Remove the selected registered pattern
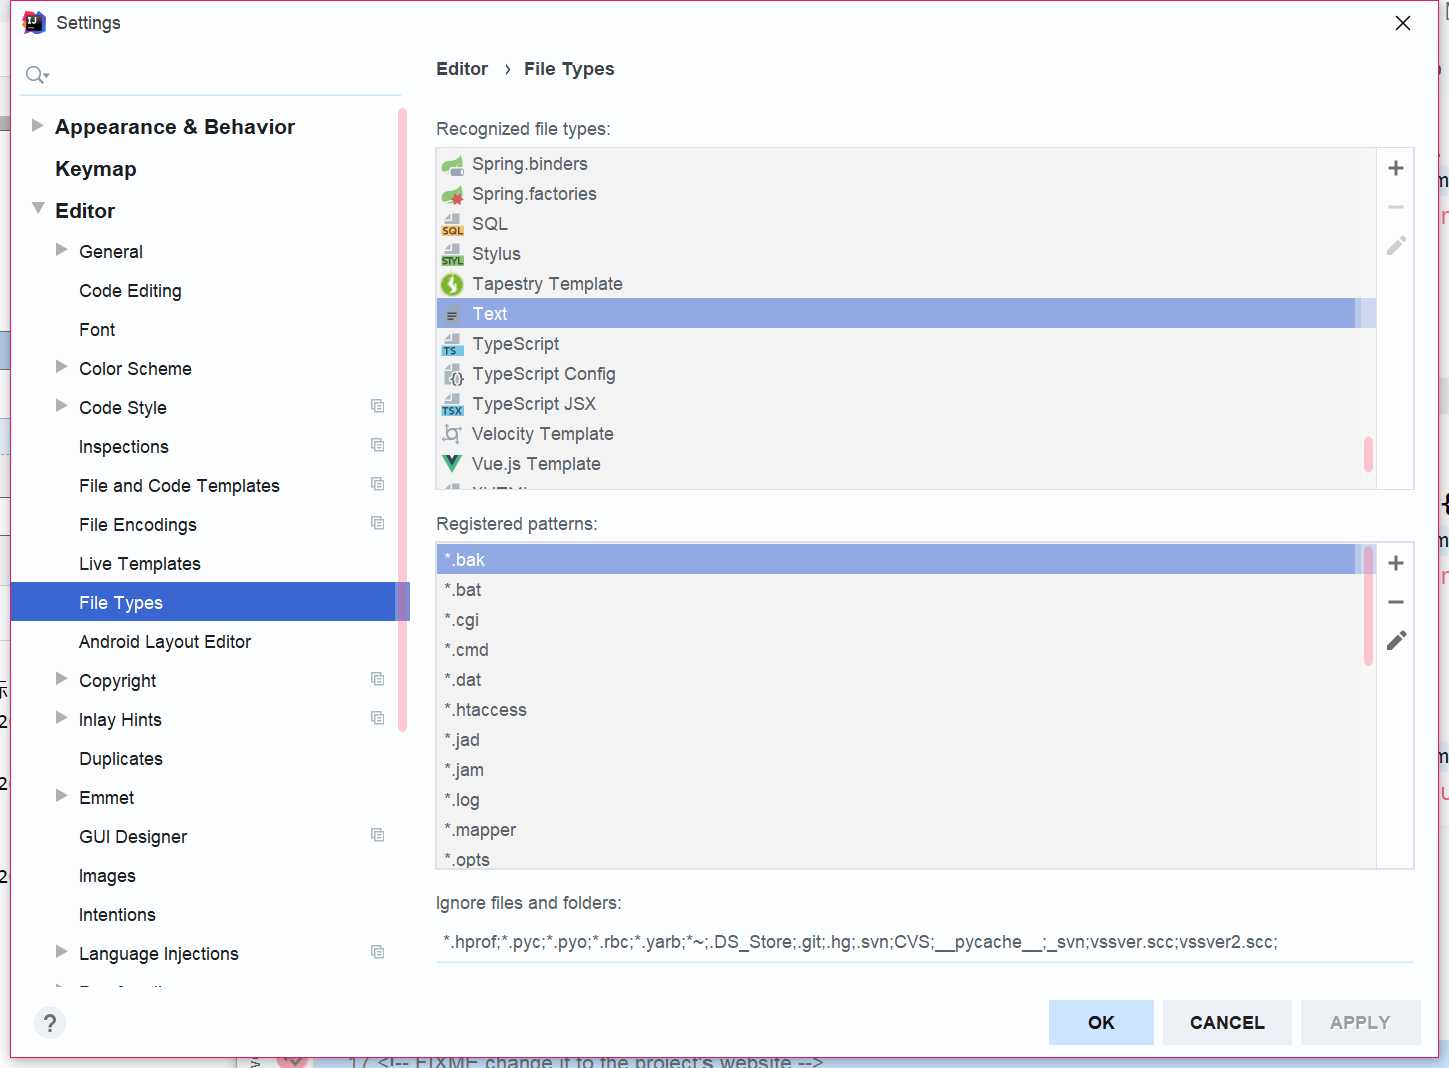Image resolution: width=1449 pixels, height=1068 pixels. (x=1396, y=602)
